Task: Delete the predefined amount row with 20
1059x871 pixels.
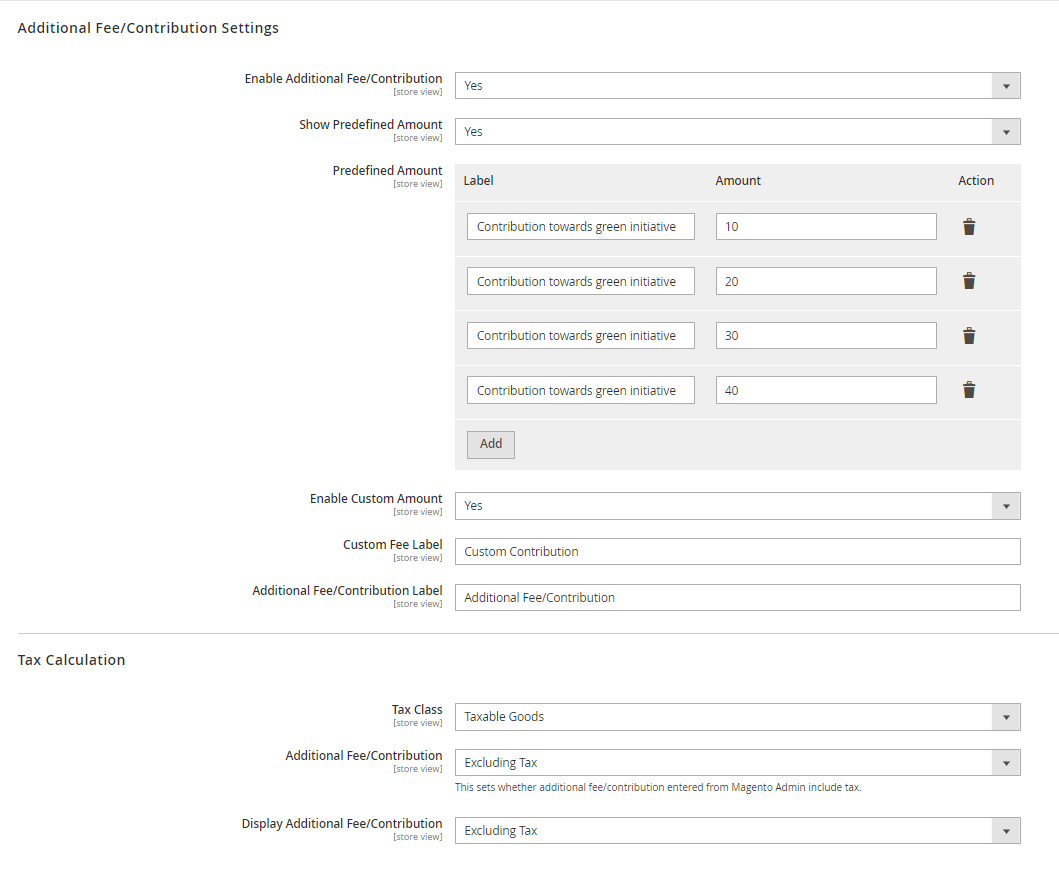Action: coord(968,281)
